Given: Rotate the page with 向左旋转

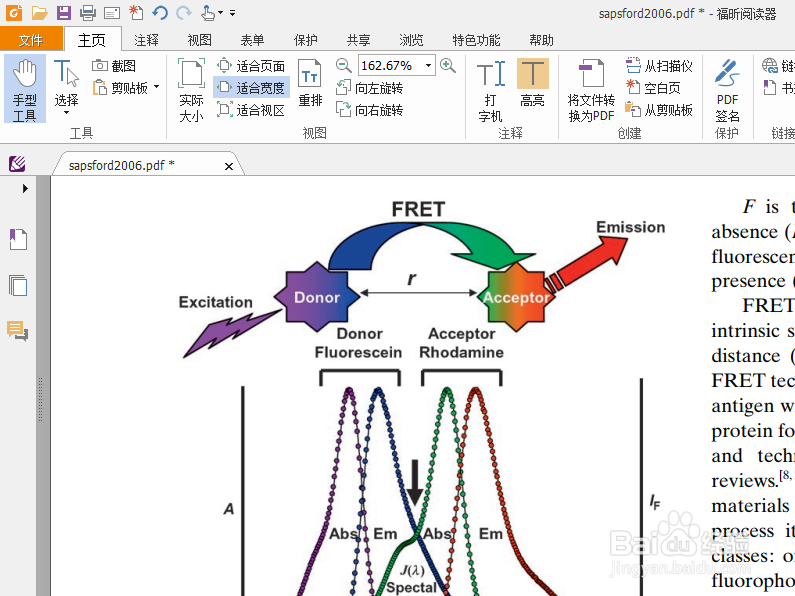Looking at the screenshot, I should point(370,88).
